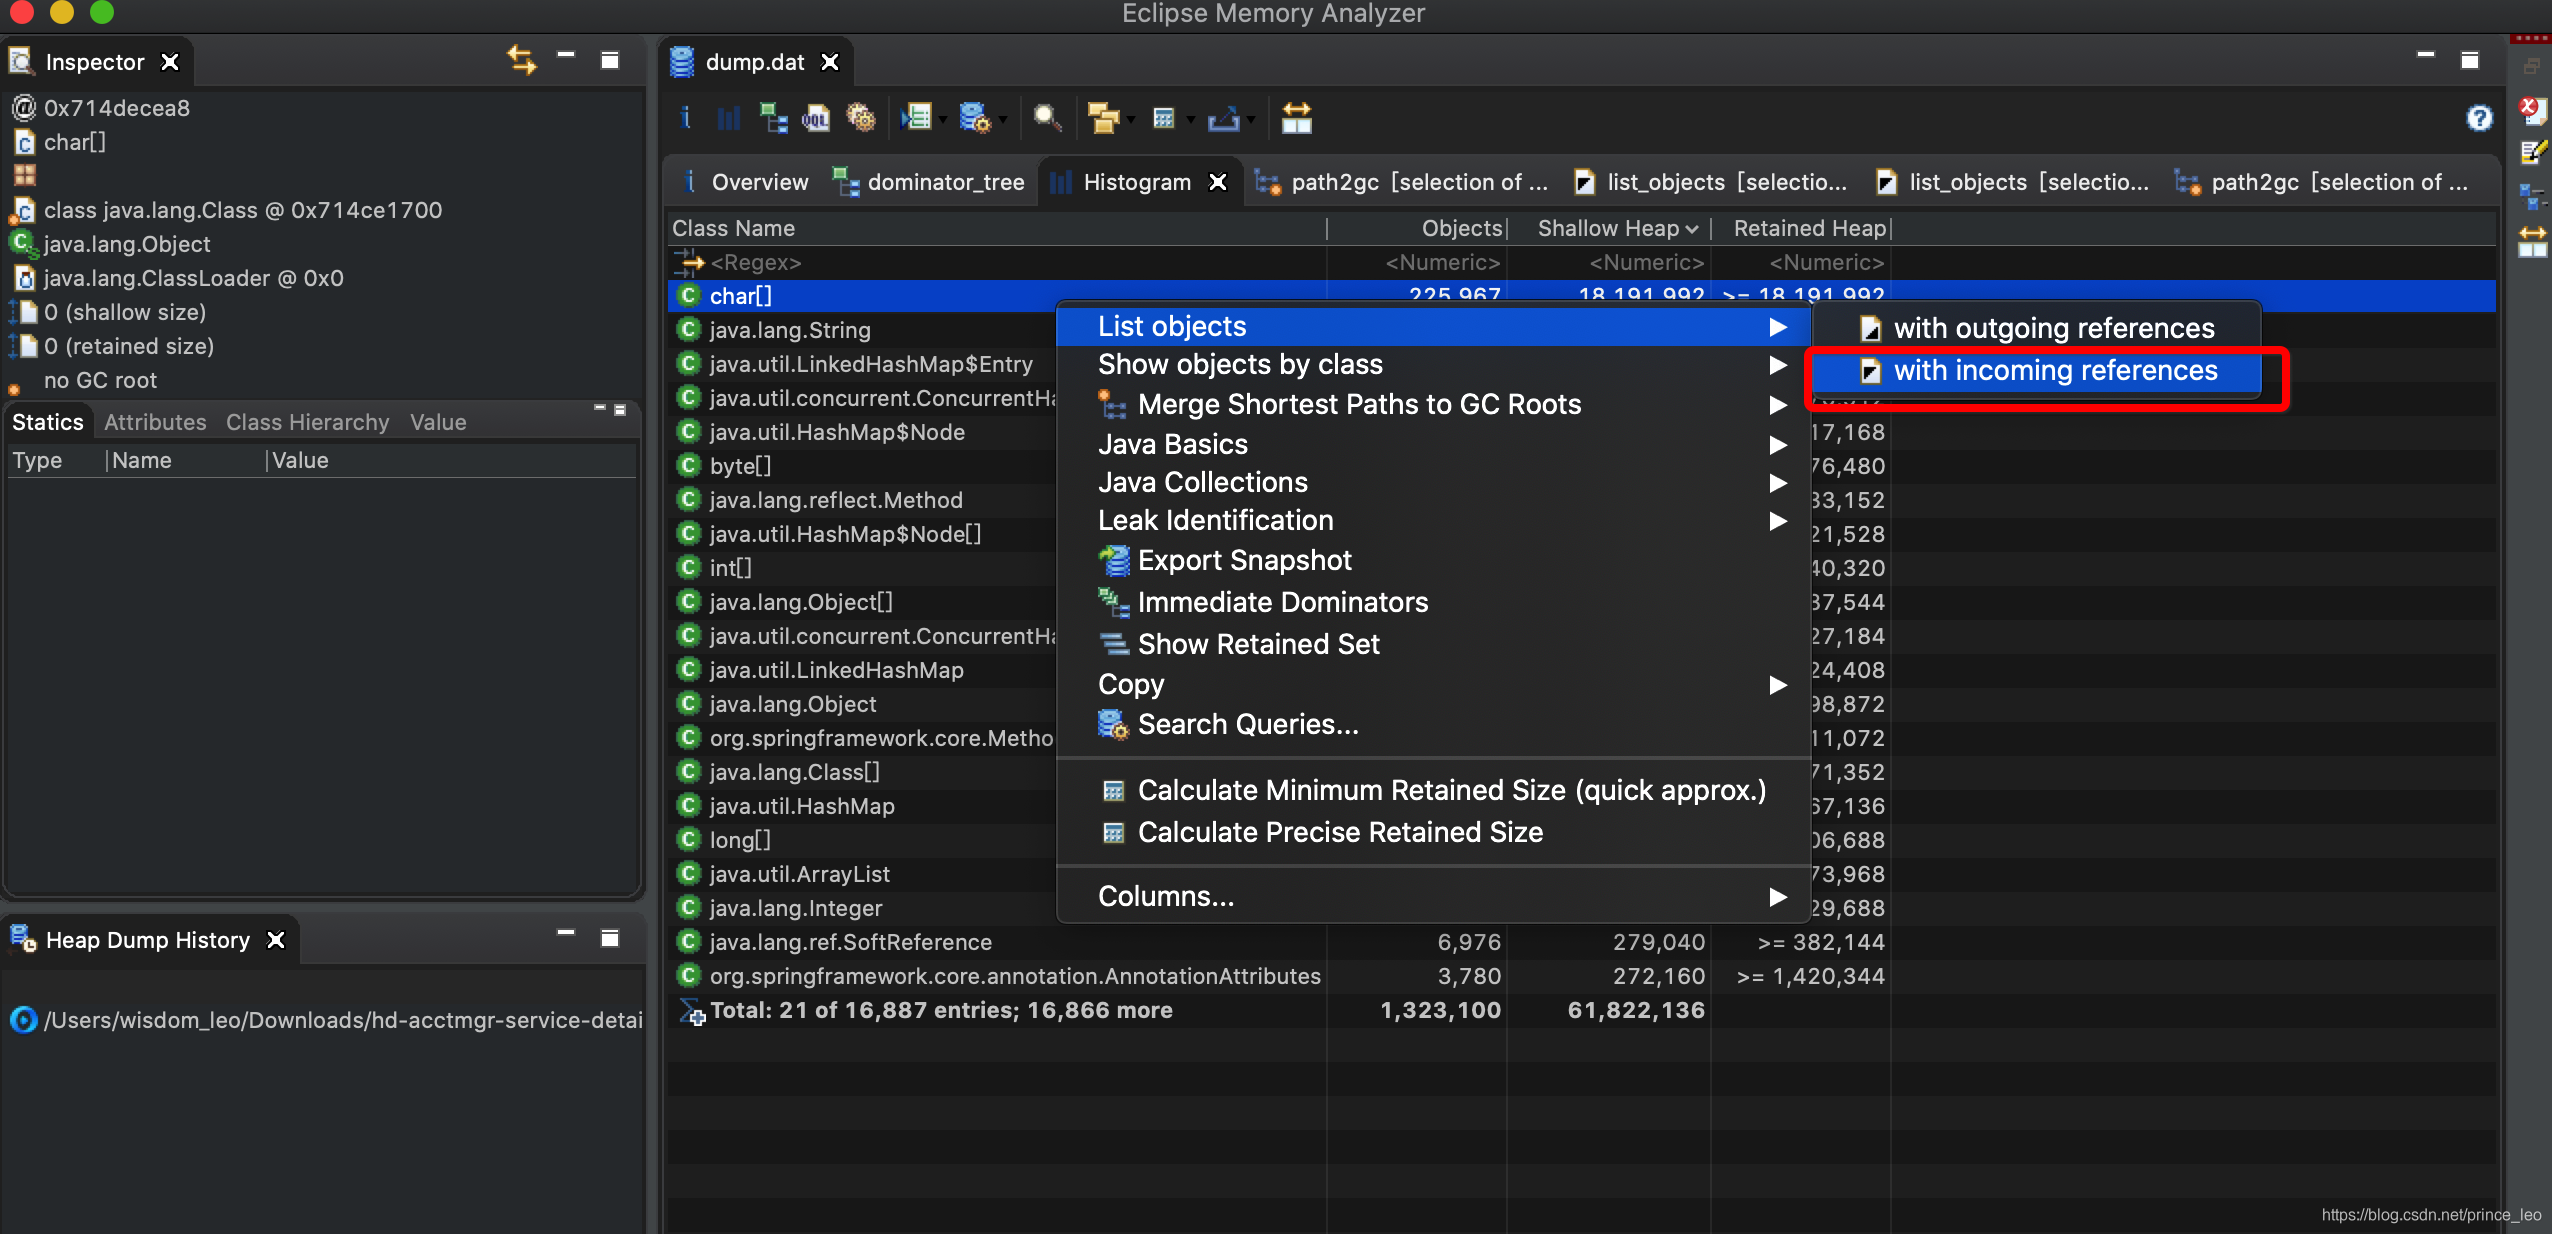Open thread overview gears icon

coord(860,119)
